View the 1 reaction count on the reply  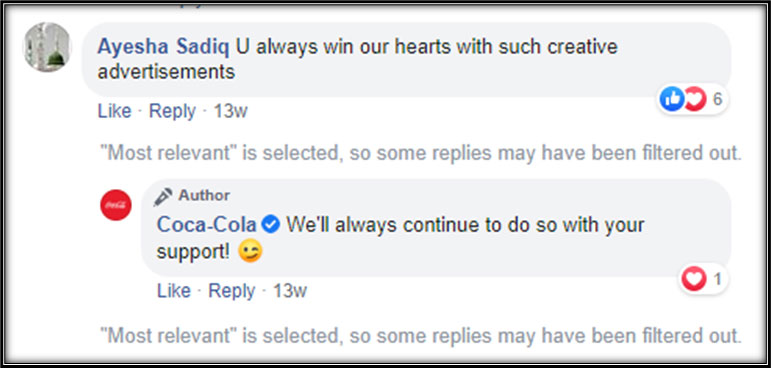click(717, 279)
